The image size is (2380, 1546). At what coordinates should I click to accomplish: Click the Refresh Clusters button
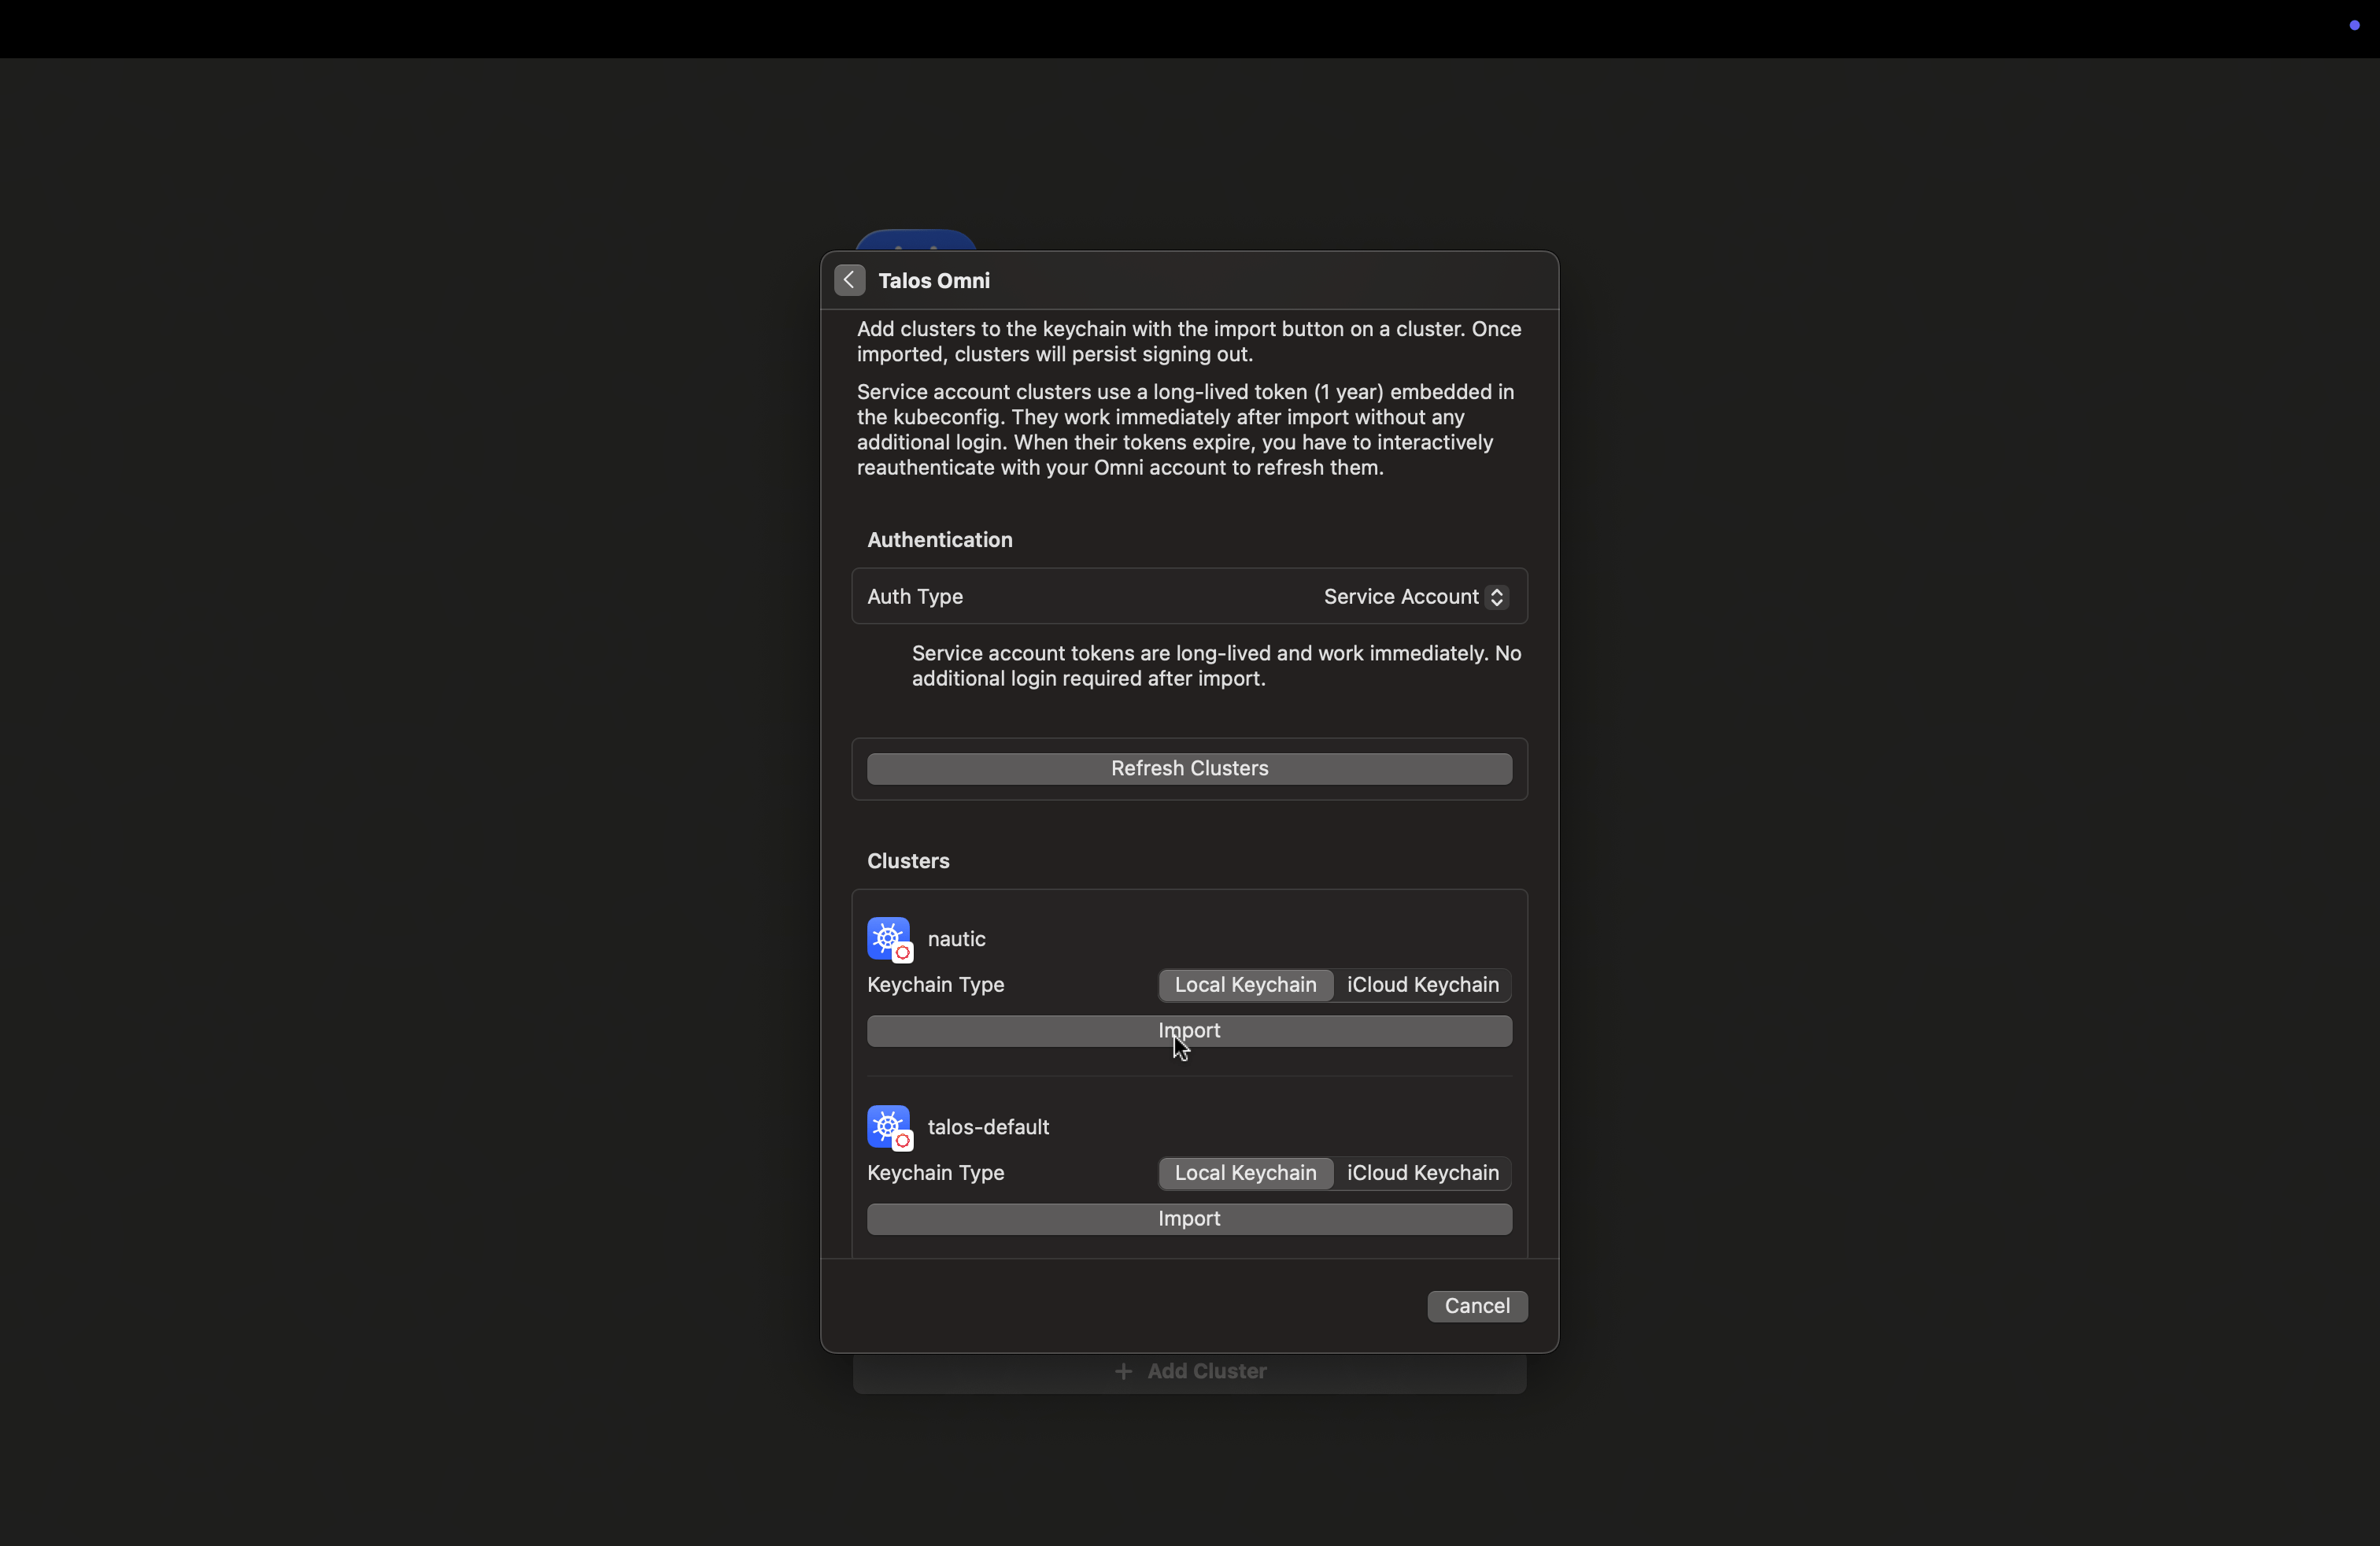[x=1189, y=768]
